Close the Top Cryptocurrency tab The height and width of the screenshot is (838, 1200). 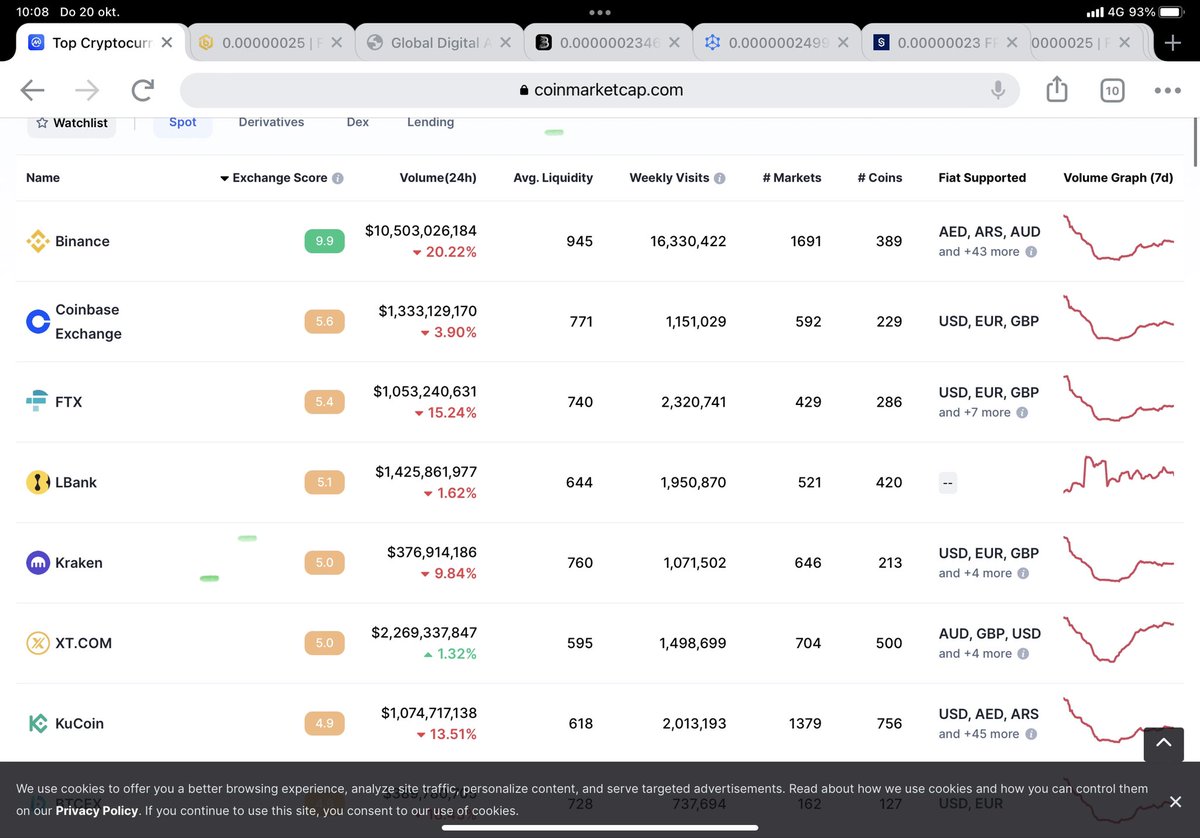pyautogui.click(x=167, y=43)
